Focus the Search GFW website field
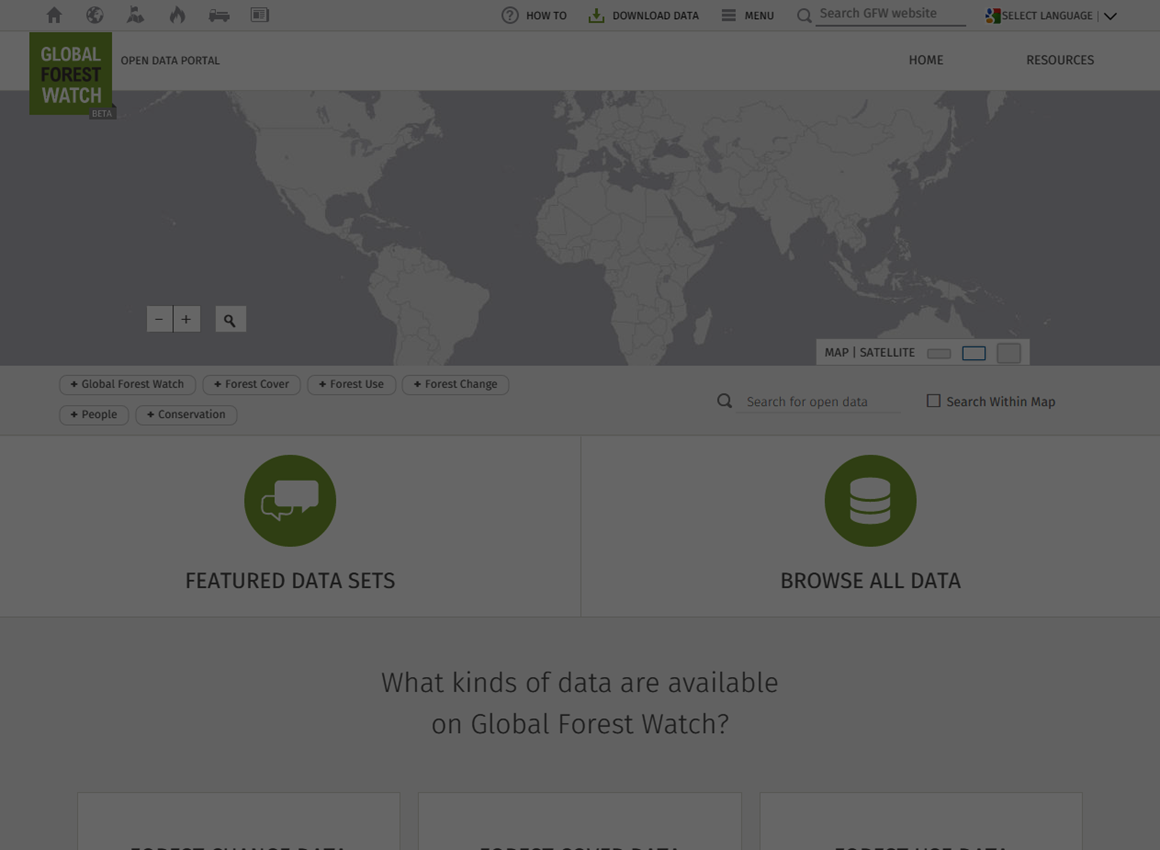This screenshot has height=850, width=1160. pyautogui.click(x=891, y=14)
